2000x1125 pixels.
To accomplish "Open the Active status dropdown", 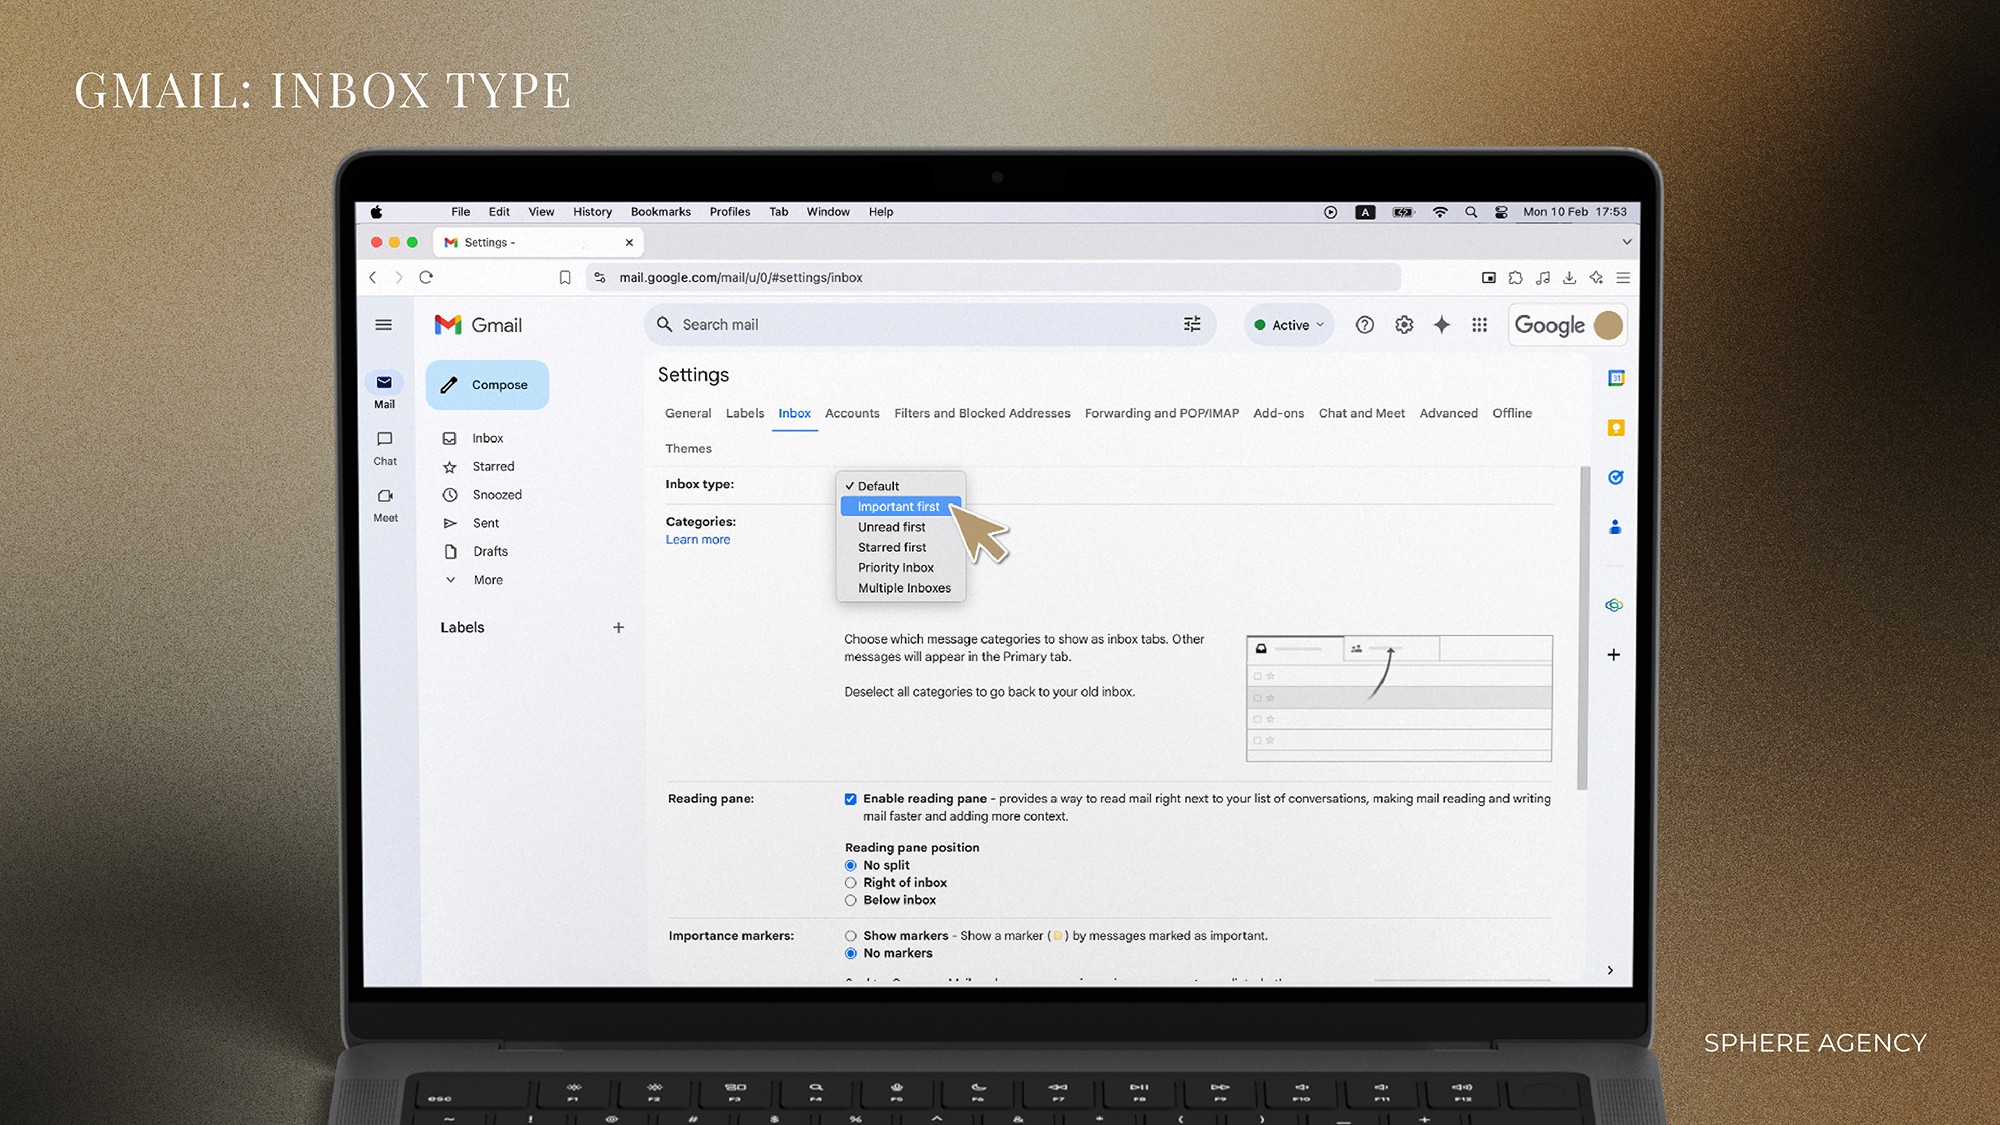I will 1288,324.
